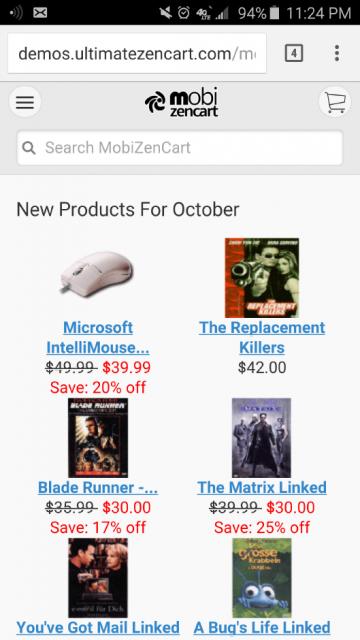Tap the browser URL address bar
Image resolution: width=360 pixels, height=640 pixels.
[137, 53]
